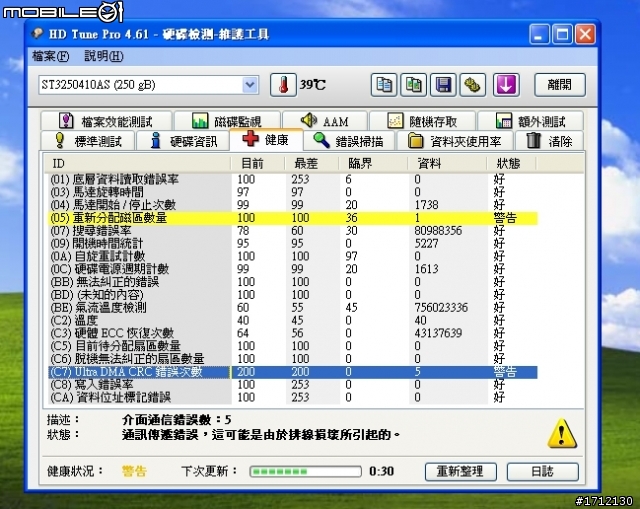The width and height of the screenshot is (640, 509).
Task: Close the HD Tune Pro window
Action: click(585, 34)
